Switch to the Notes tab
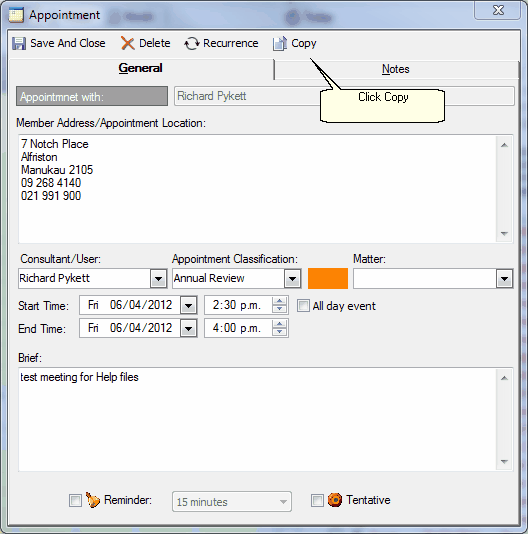Viewport: 528px width, 534px height. pos(396,69)
